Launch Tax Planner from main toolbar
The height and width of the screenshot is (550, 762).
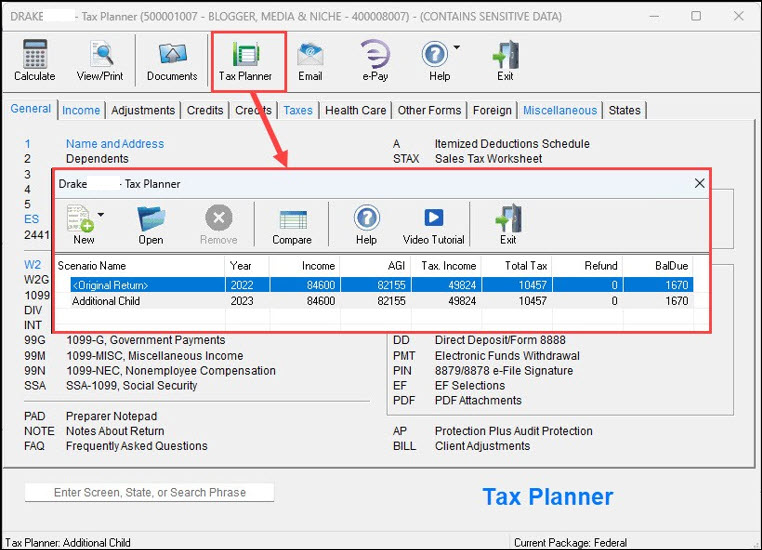pos(245,61)
